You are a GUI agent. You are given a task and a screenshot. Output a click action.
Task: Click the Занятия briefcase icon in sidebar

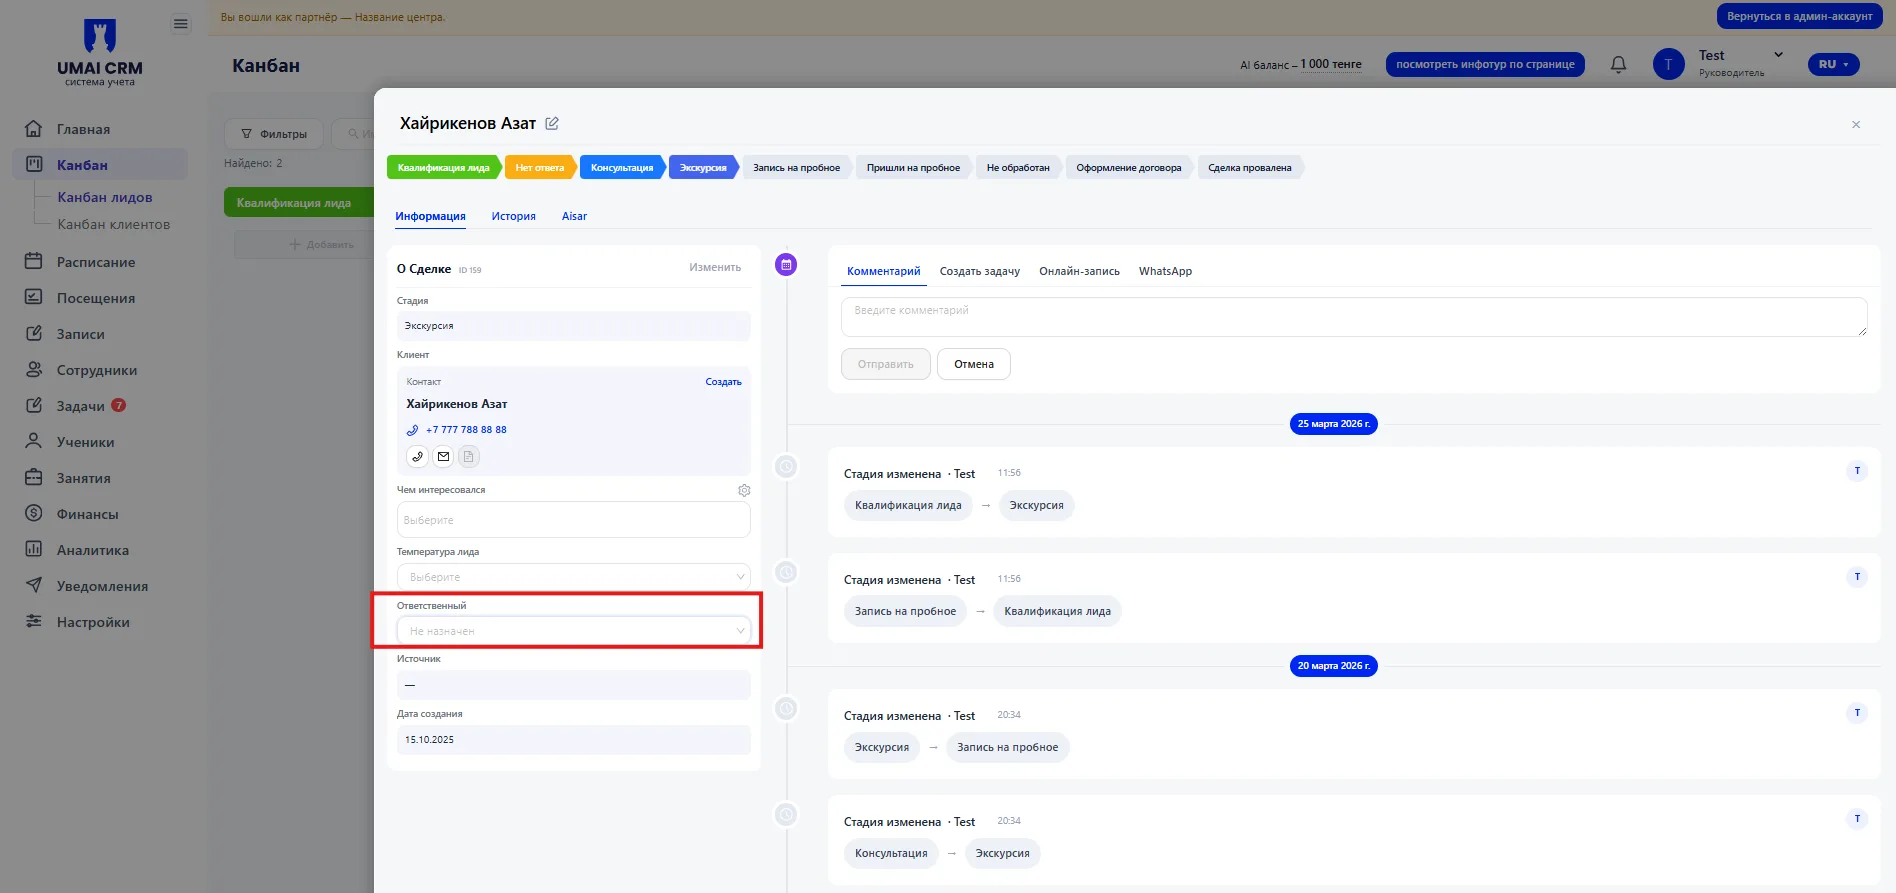coord(33,477)
